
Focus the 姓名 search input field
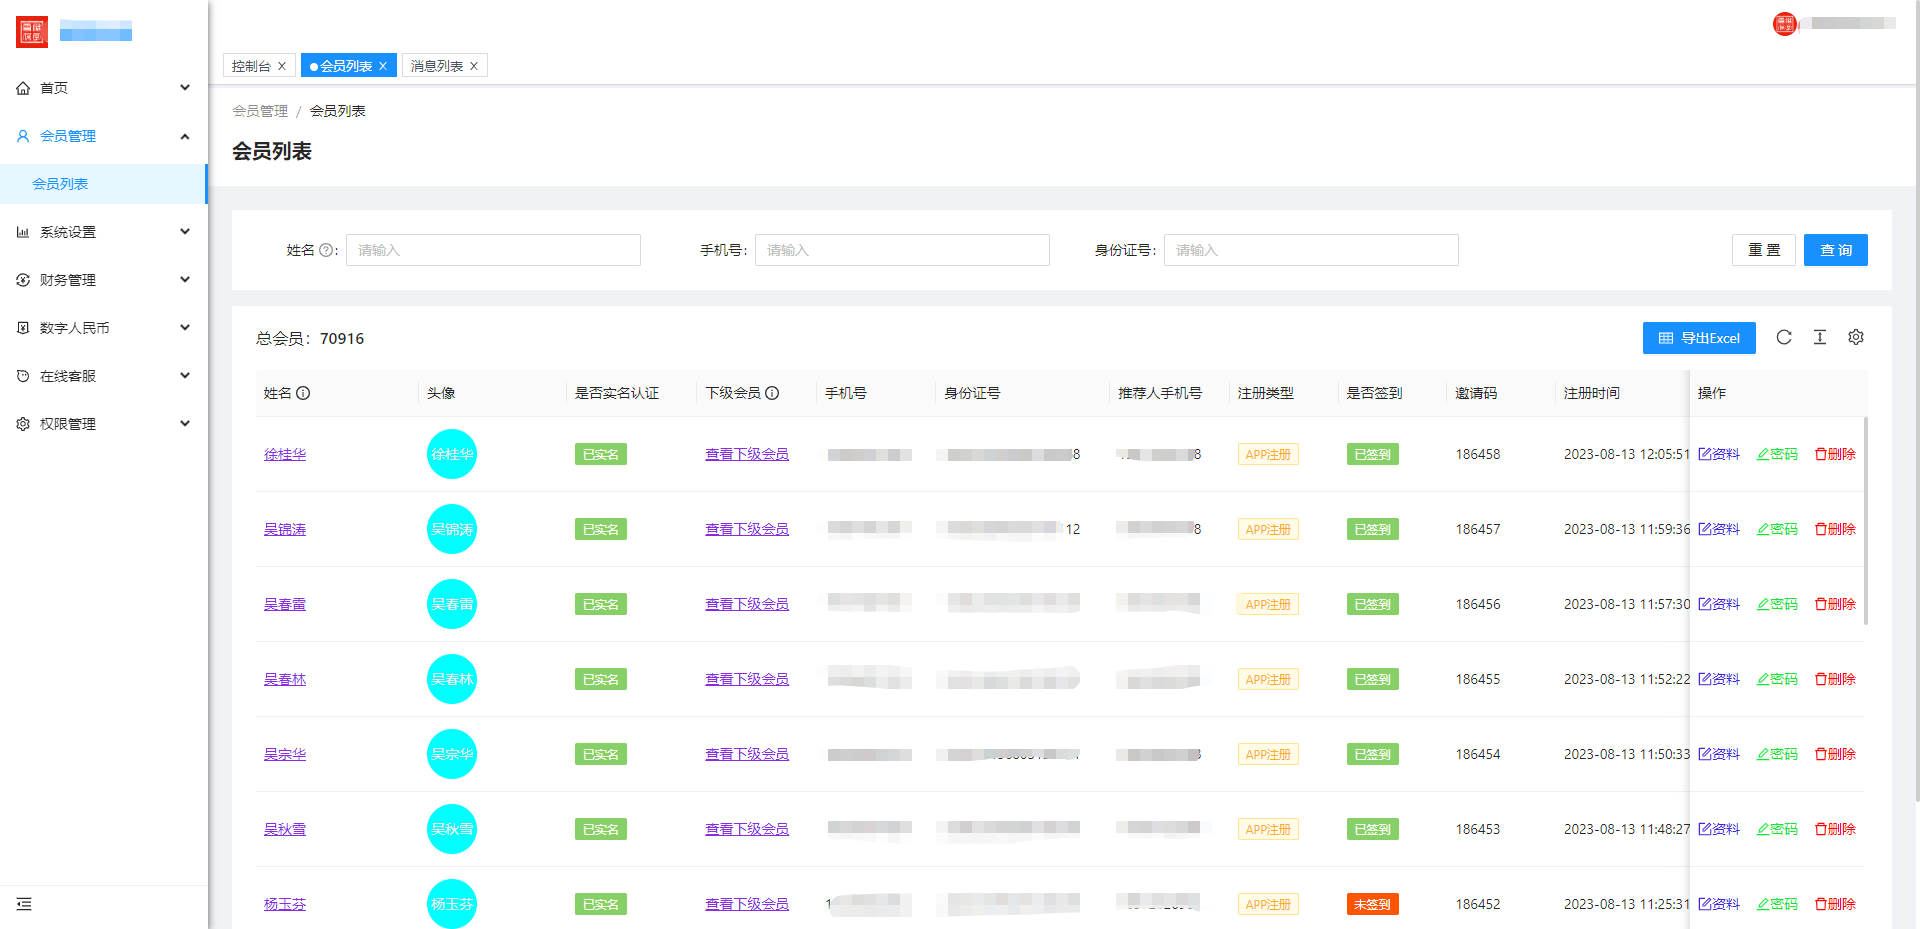point(493,250)
